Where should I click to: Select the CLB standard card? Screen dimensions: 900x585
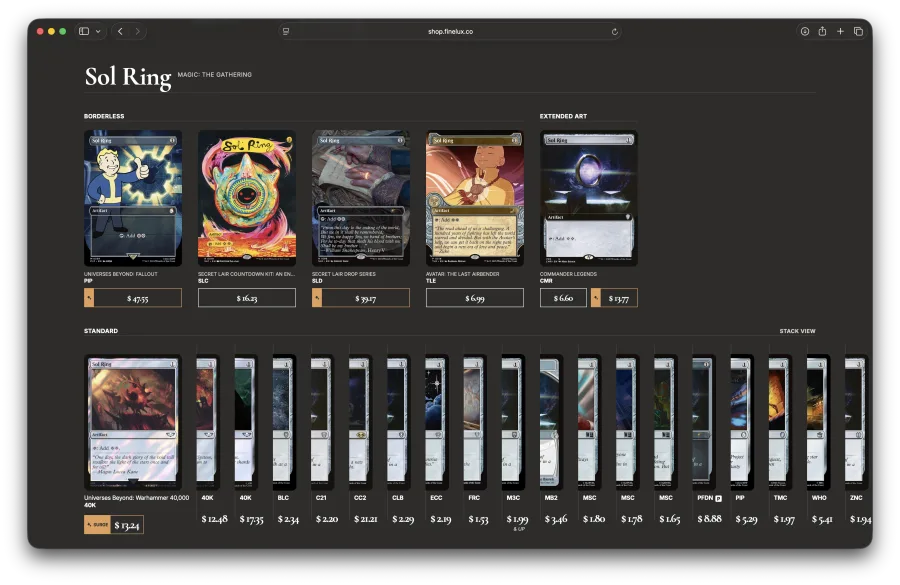398,421
